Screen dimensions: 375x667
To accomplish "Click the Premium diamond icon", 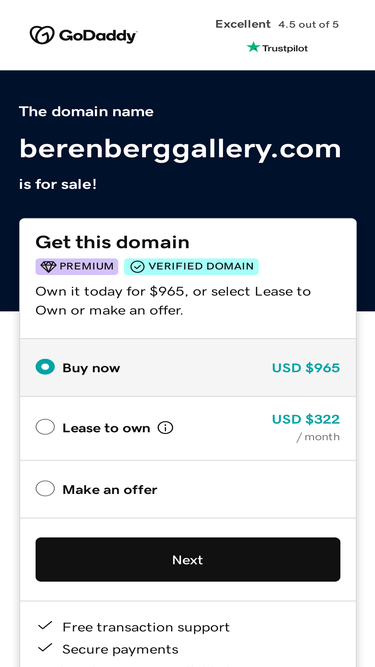I will (x=48, y=267).
